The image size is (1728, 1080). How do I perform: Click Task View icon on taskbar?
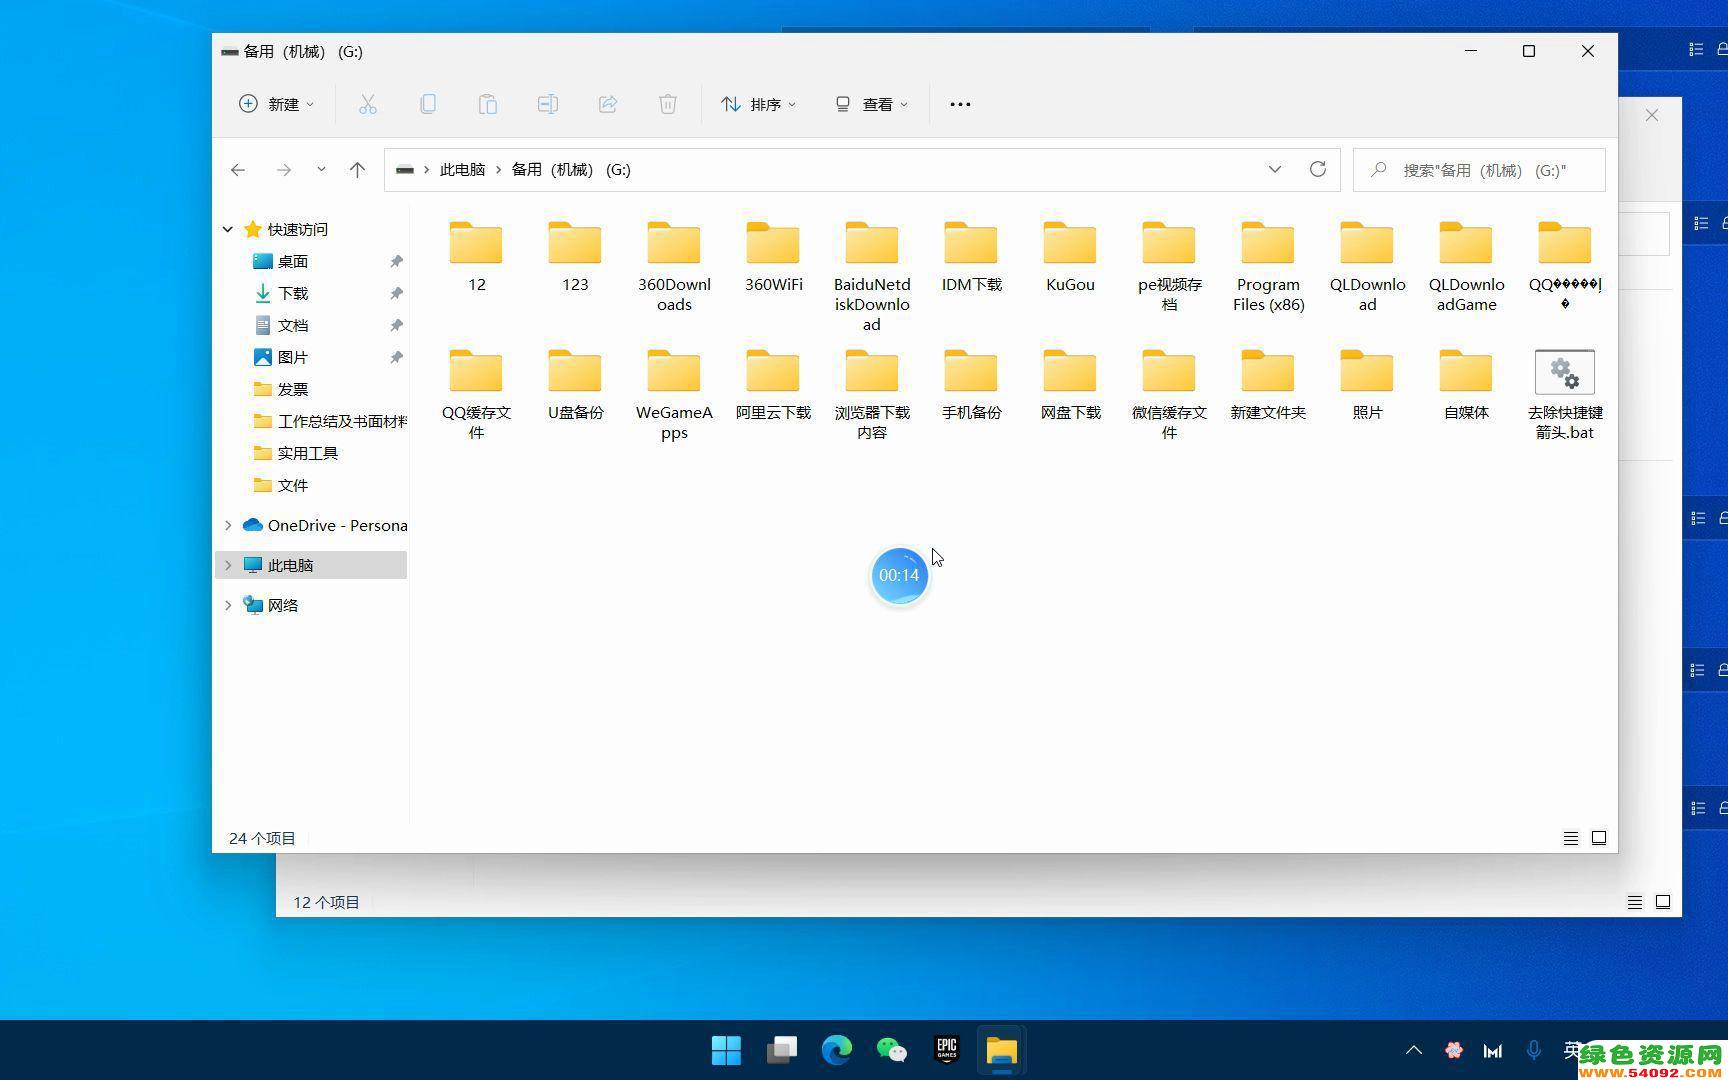(x=782, y=1050)
